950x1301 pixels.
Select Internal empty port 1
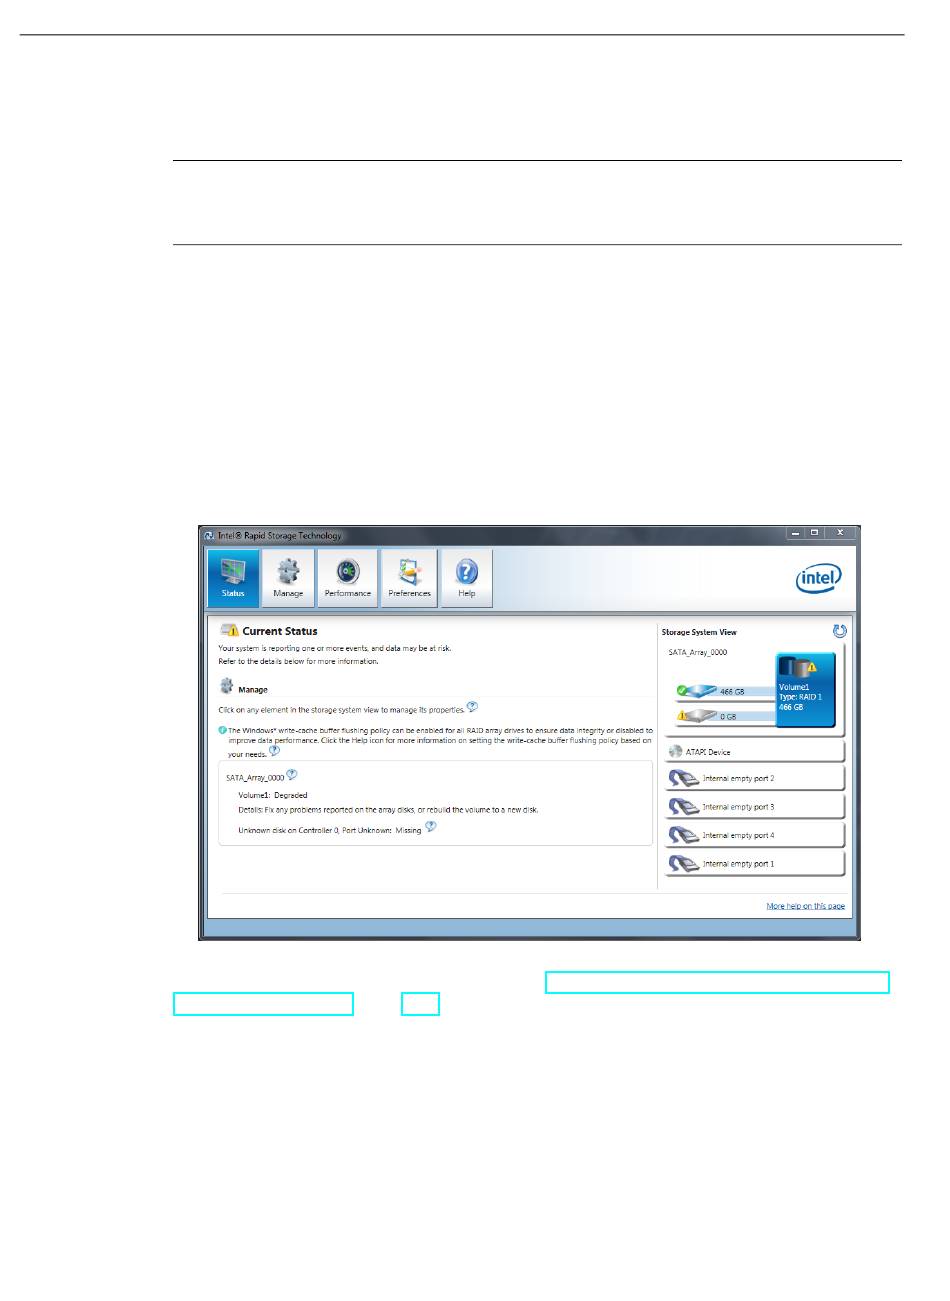[x=755, y=863]
